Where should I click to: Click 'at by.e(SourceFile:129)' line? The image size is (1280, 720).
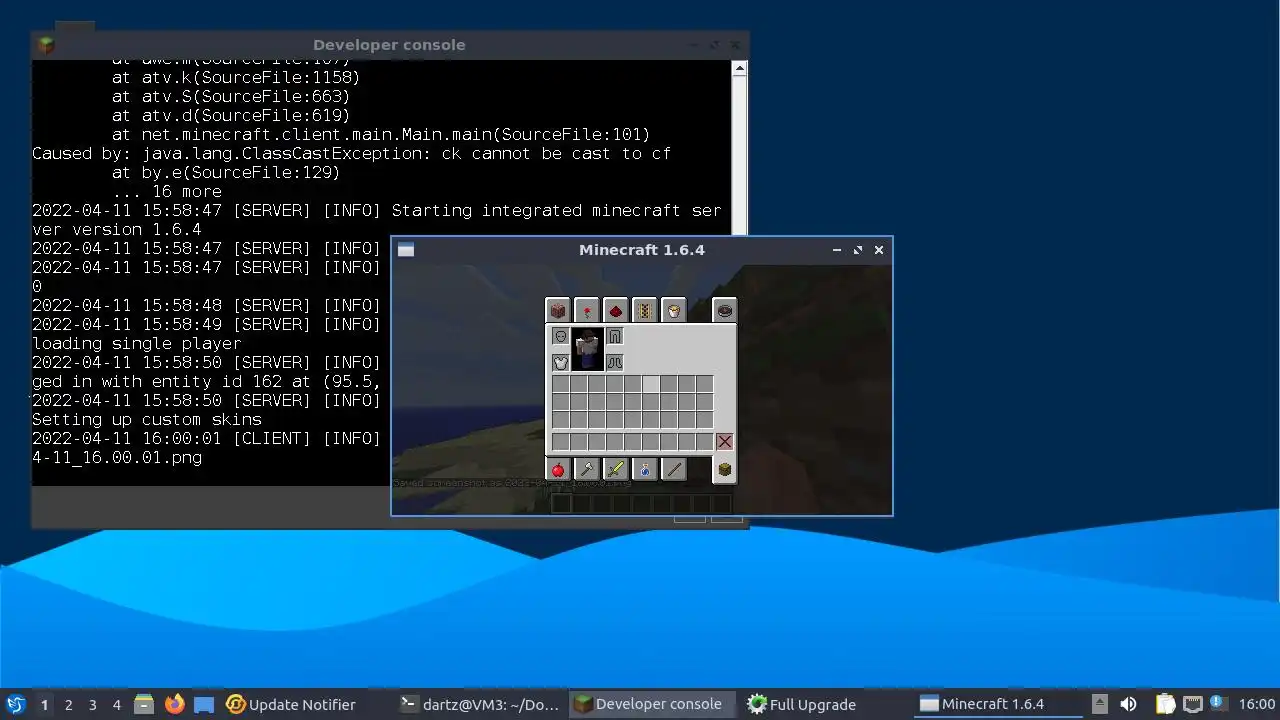[226, 173]
